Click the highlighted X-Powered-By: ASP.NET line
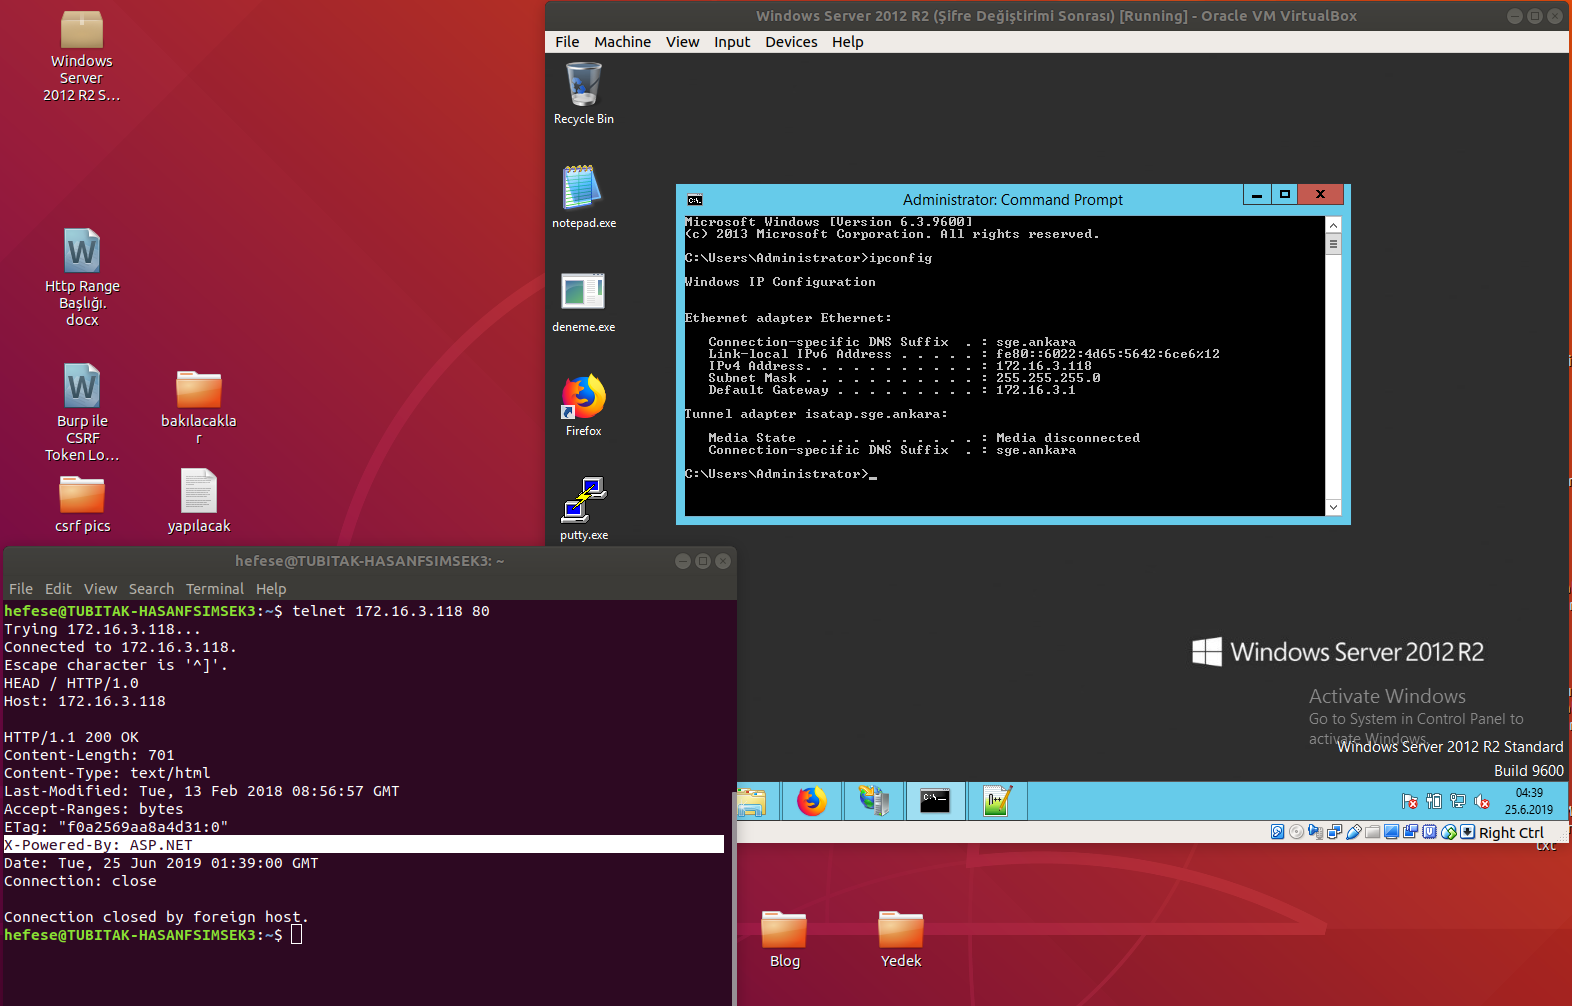The height and width of the screenshot is (1006, 1572). pos(364,845)
